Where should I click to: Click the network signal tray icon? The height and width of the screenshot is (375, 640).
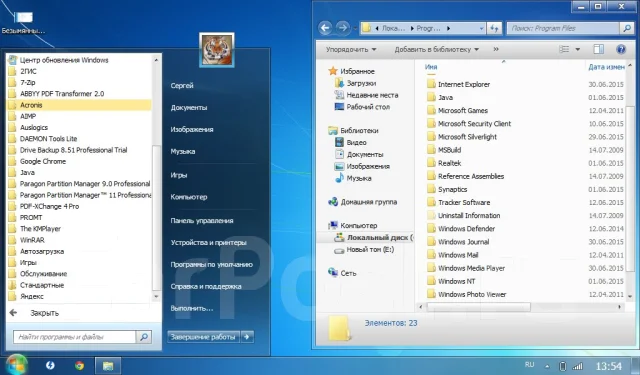coord(577,366)
